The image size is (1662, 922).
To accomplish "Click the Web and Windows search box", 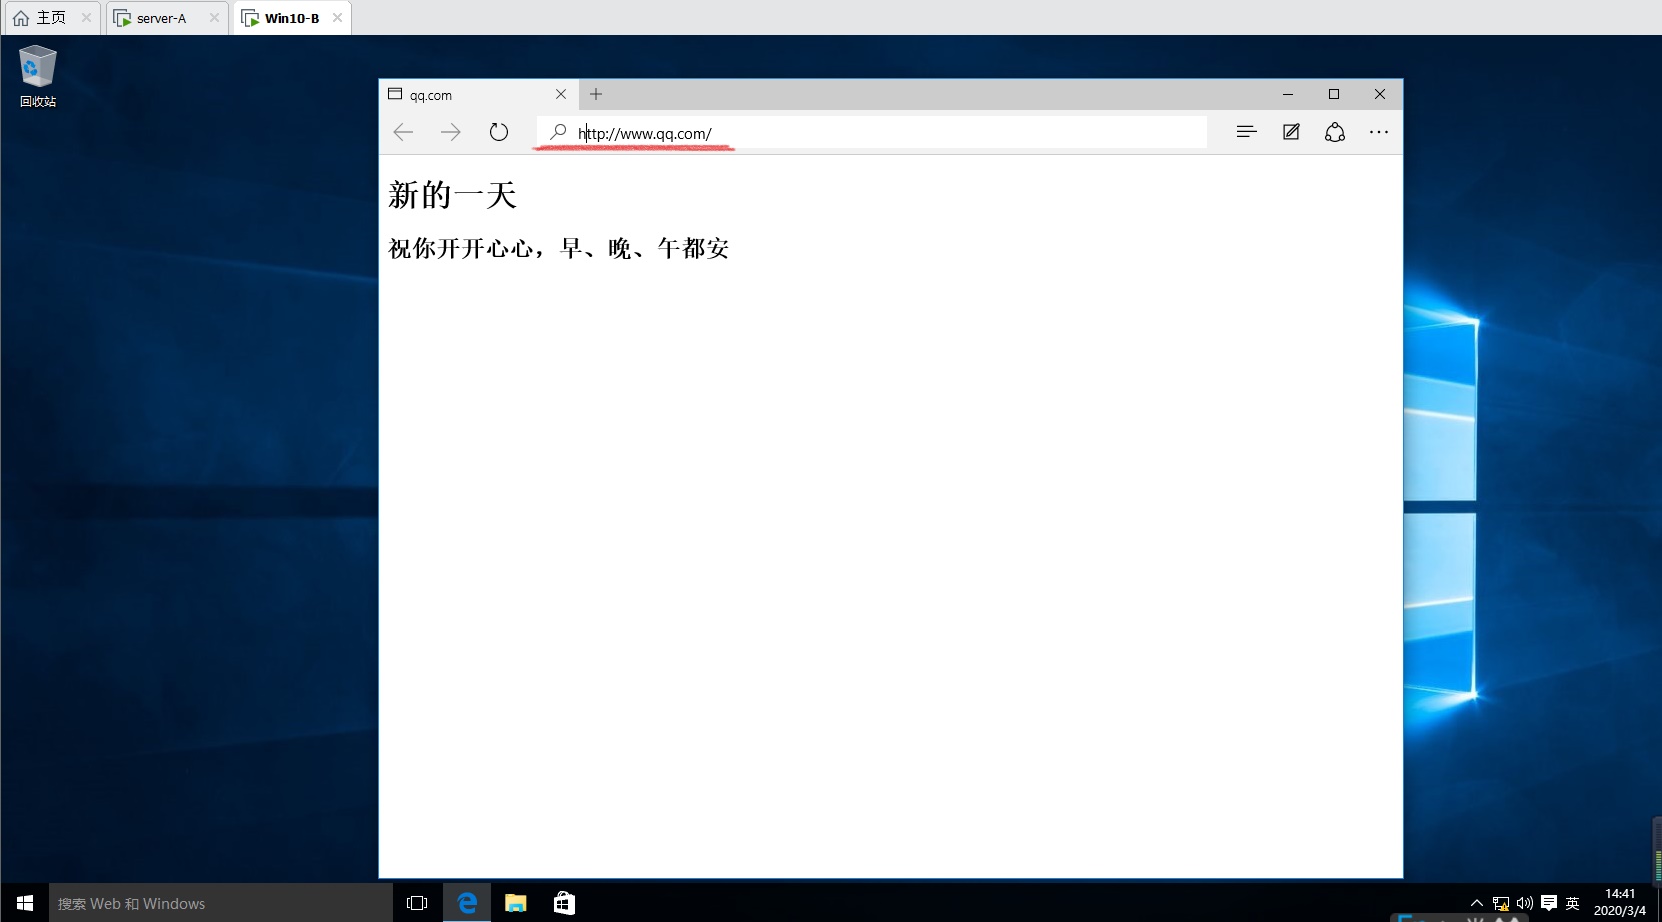I will click(x=221, y=903).
